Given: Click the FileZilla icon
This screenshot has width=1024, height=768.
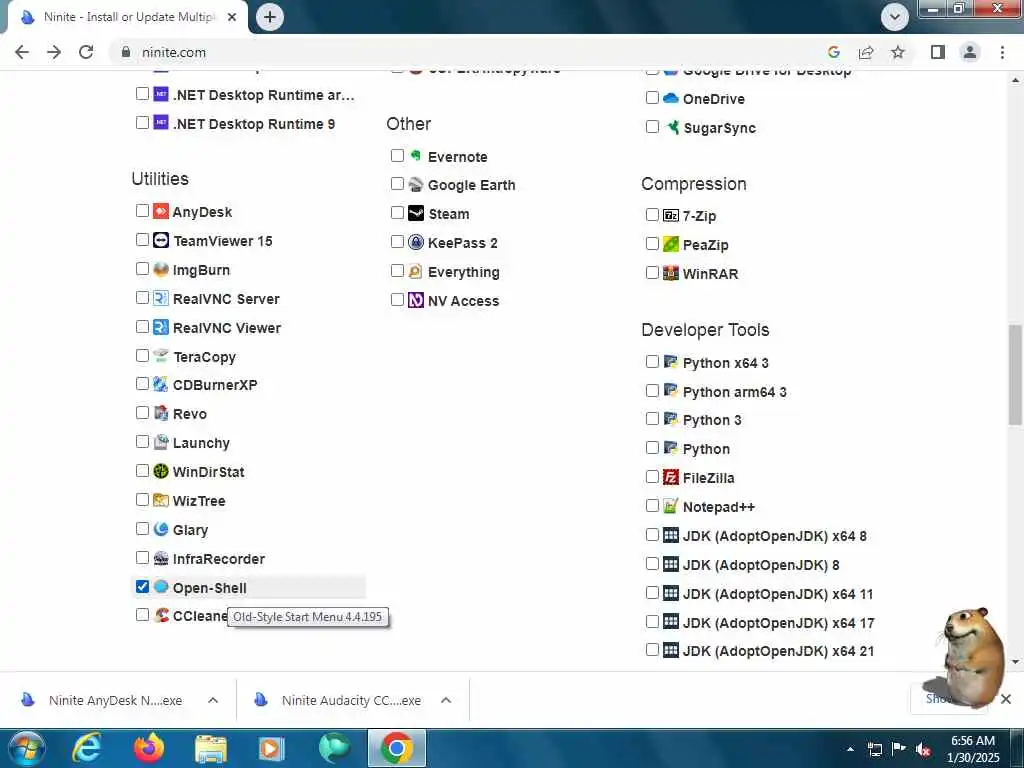Looking at the screenshot, I should tap(671, 477).
